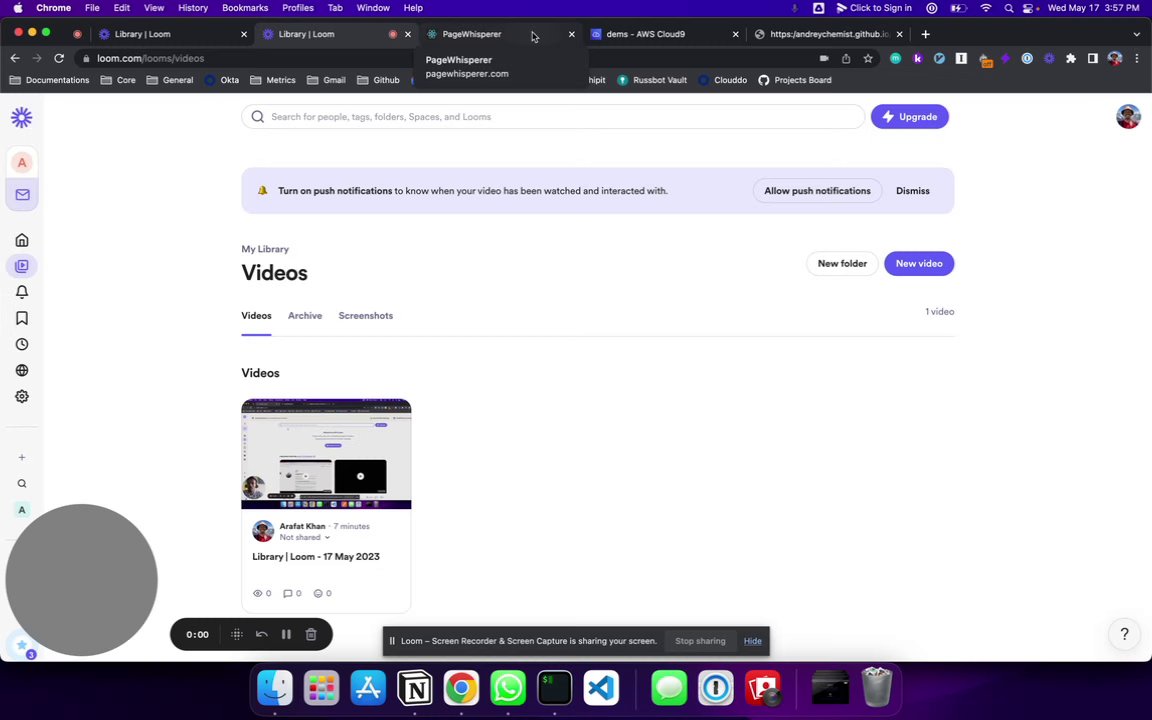Click the sidebar search magnifier icon

pyautogui.click(x=22, y=483)
